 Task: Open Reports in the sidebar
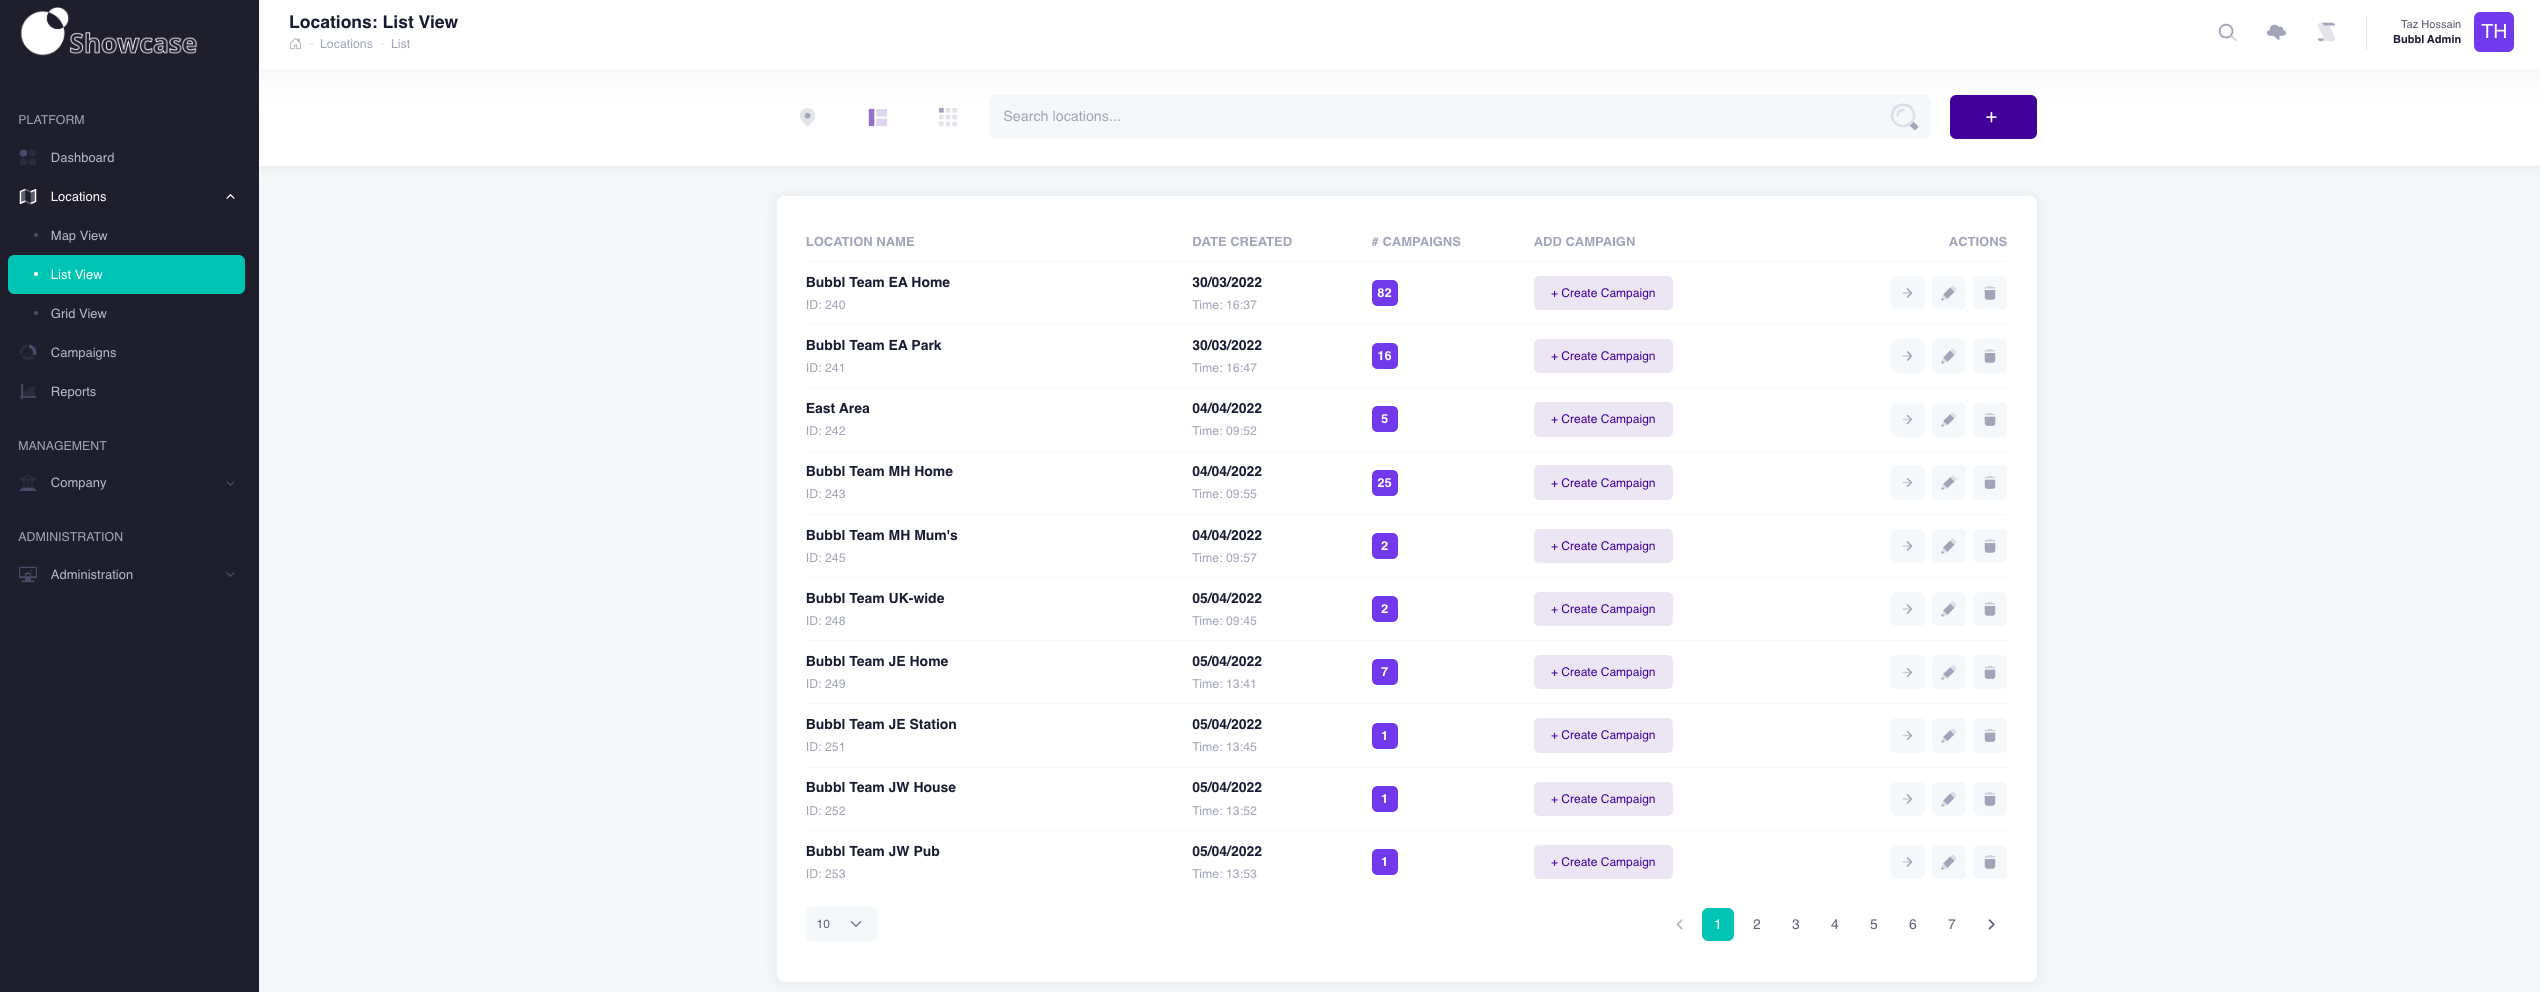coord(126,392)
